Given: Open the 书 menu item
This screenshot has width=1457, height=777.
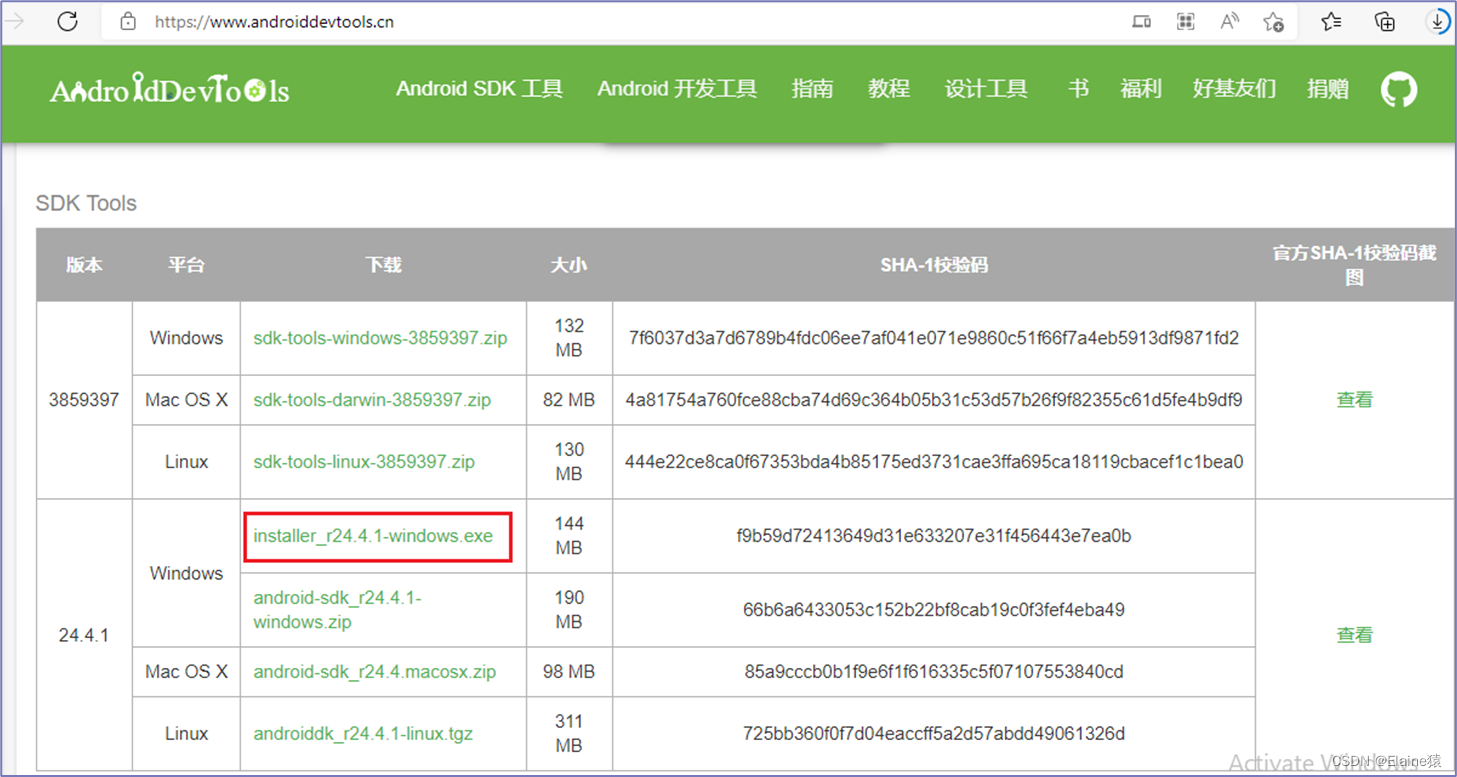Looking at the screenshot, I should 1078,89.
